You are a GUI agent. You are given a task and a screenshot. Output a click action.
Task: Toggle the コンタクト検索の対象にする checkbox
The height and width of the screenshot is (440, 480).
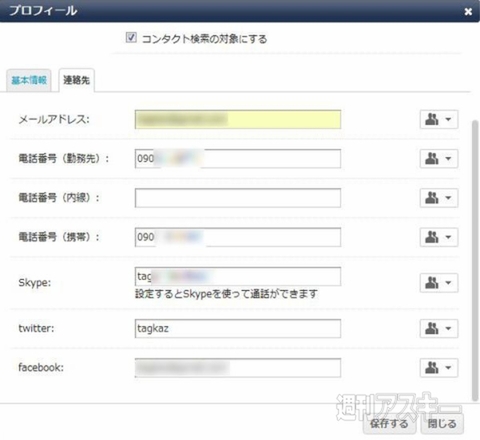(131, 37)
